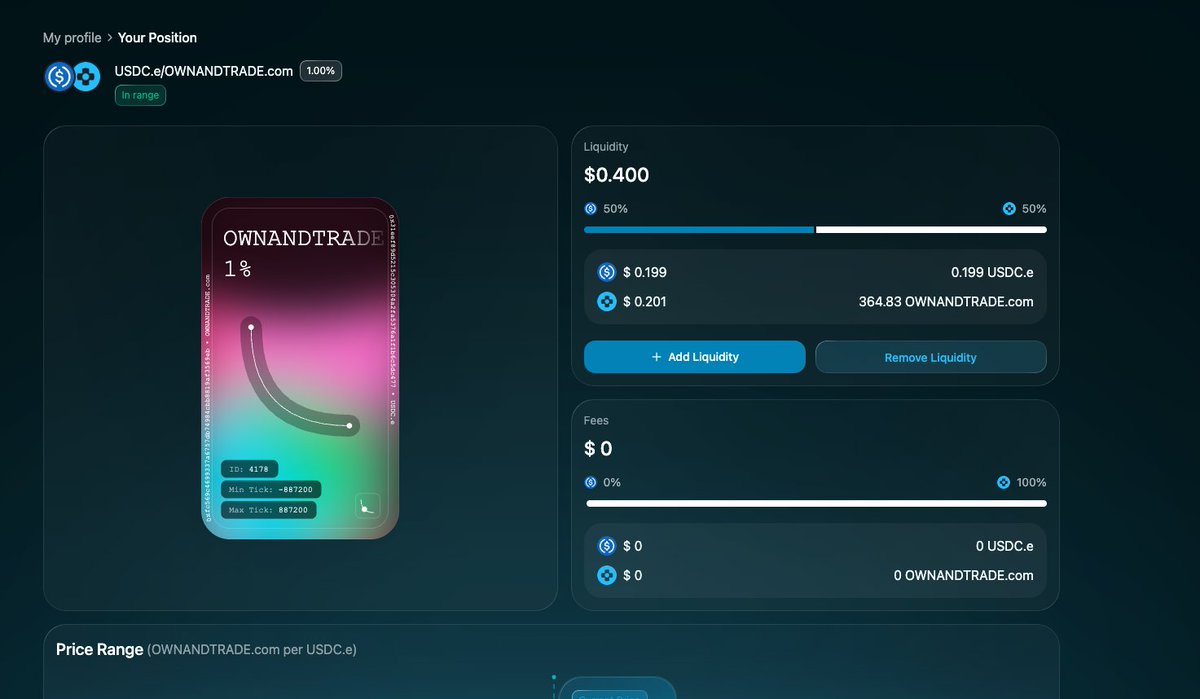
Task: Click the 1.00% fee tier badge
Action: (321, 71)
